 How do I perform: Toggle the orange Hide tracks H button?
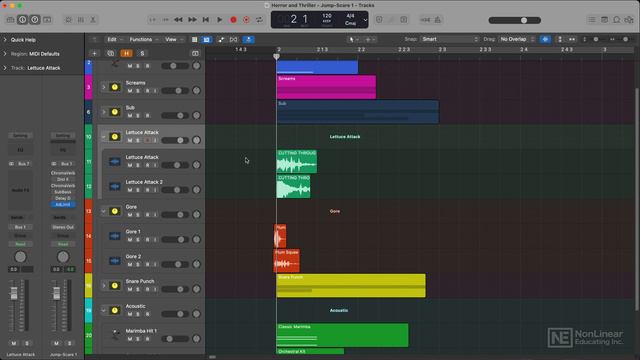[x=127, y=53]
